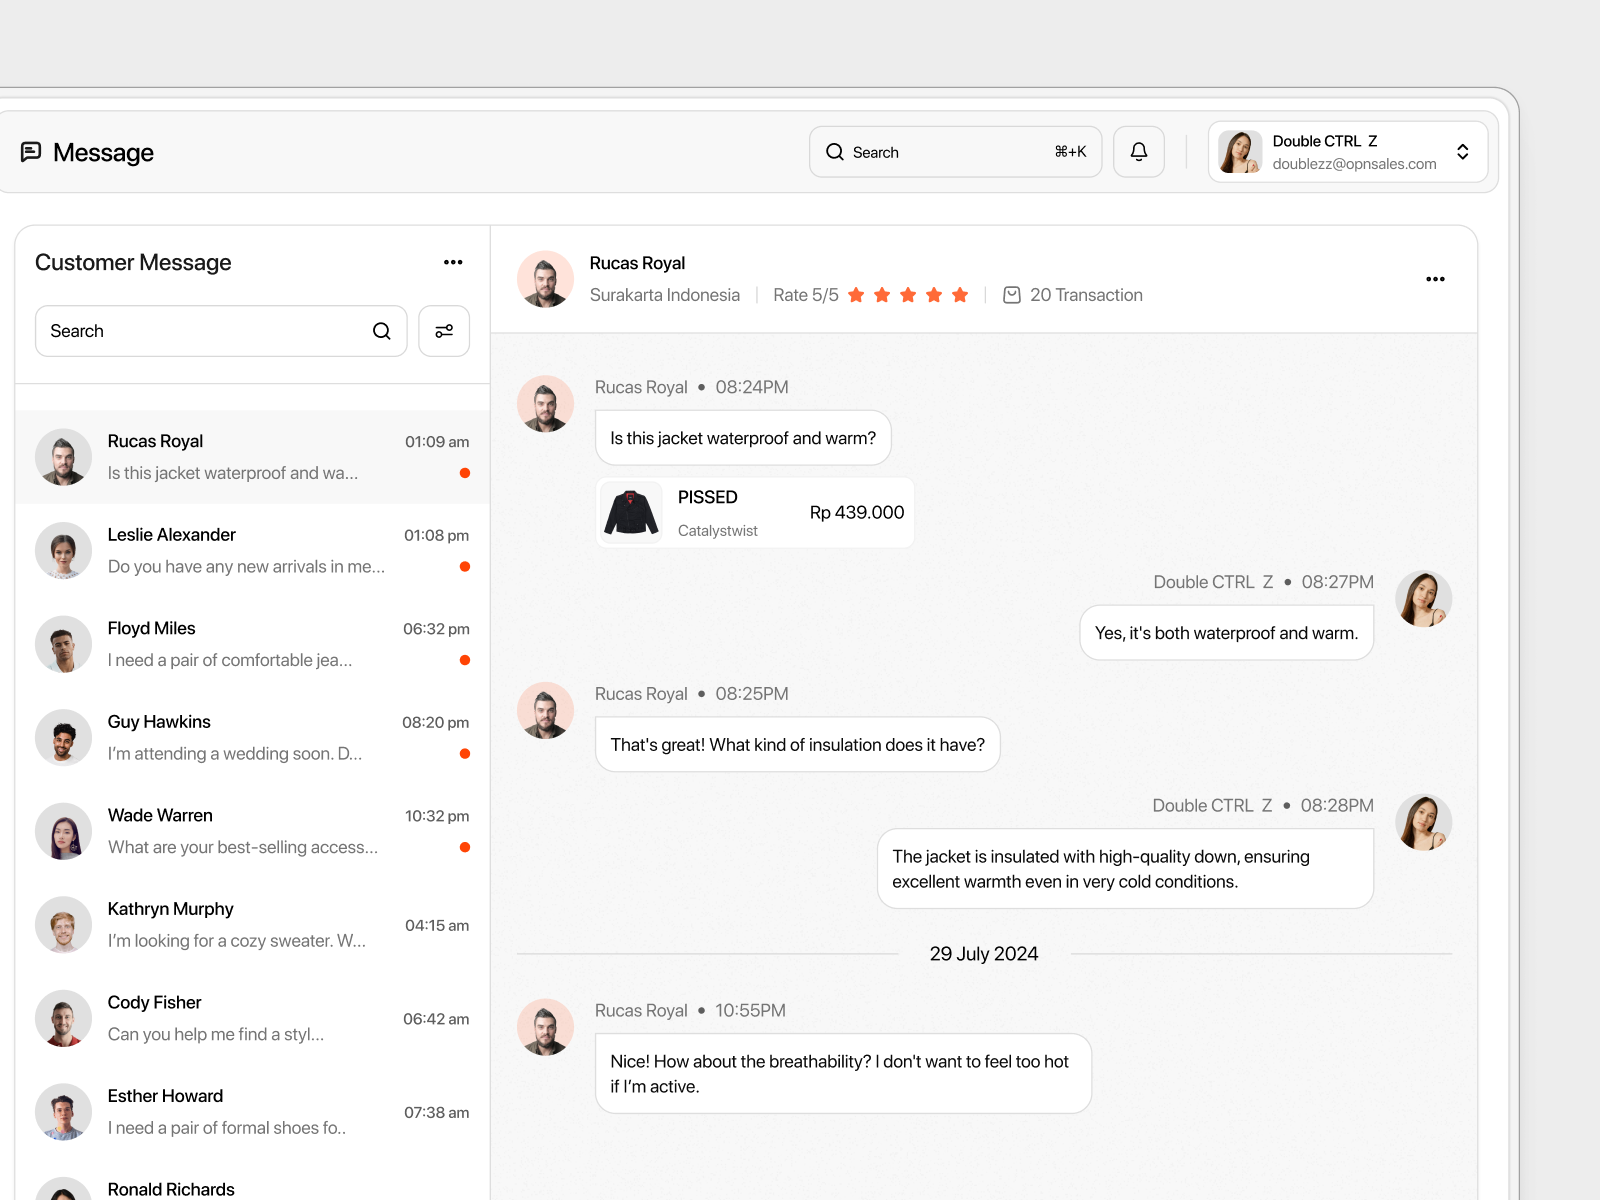
Task: Click the Double CTRL Z profile avatar in header
Action: click(1240, 152)
